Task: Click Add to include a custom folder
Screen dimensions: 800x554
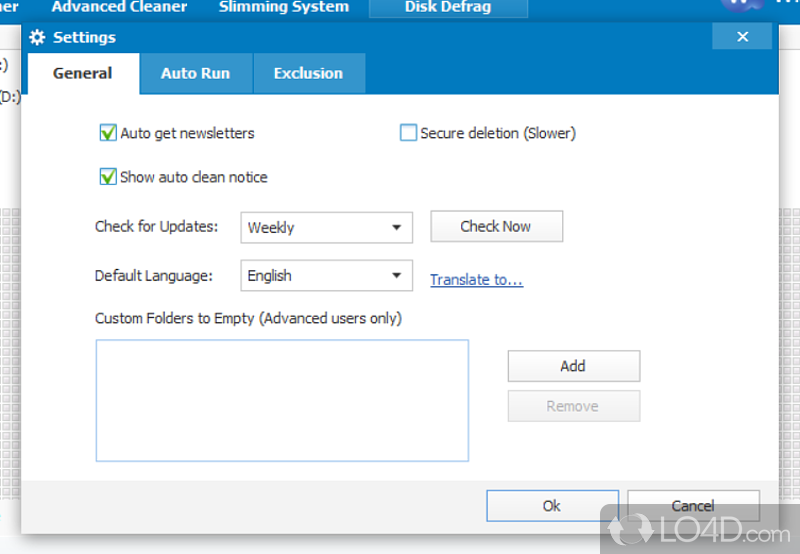Action: 573,366
